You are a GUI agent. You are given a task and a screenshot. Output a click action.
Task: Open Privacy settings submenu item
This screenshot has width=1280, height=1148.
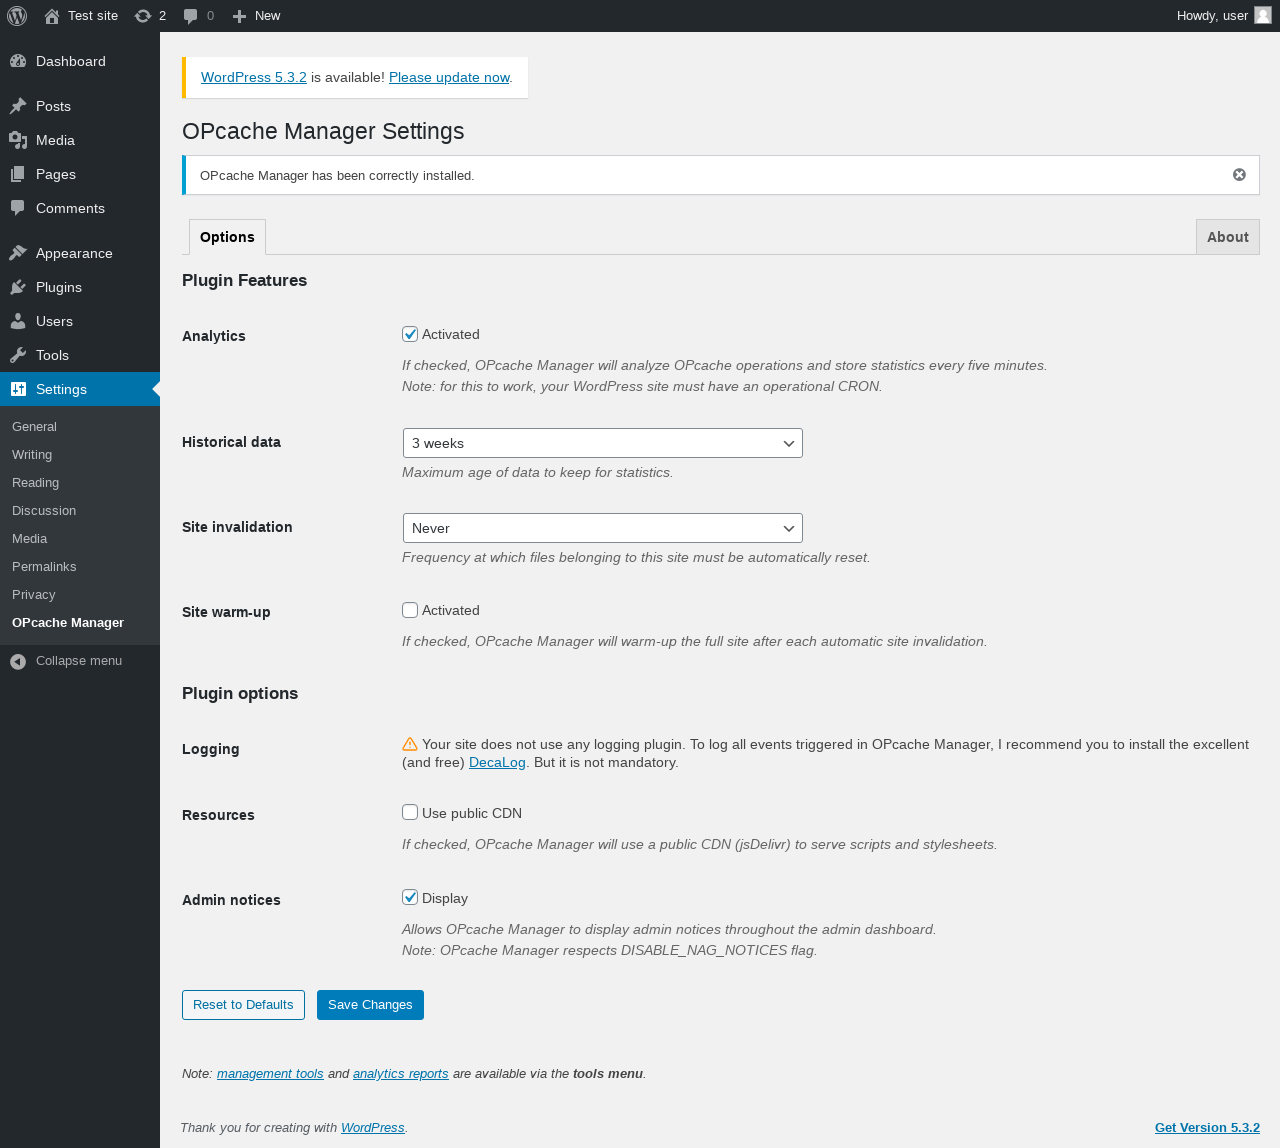[x=33, y=594]
